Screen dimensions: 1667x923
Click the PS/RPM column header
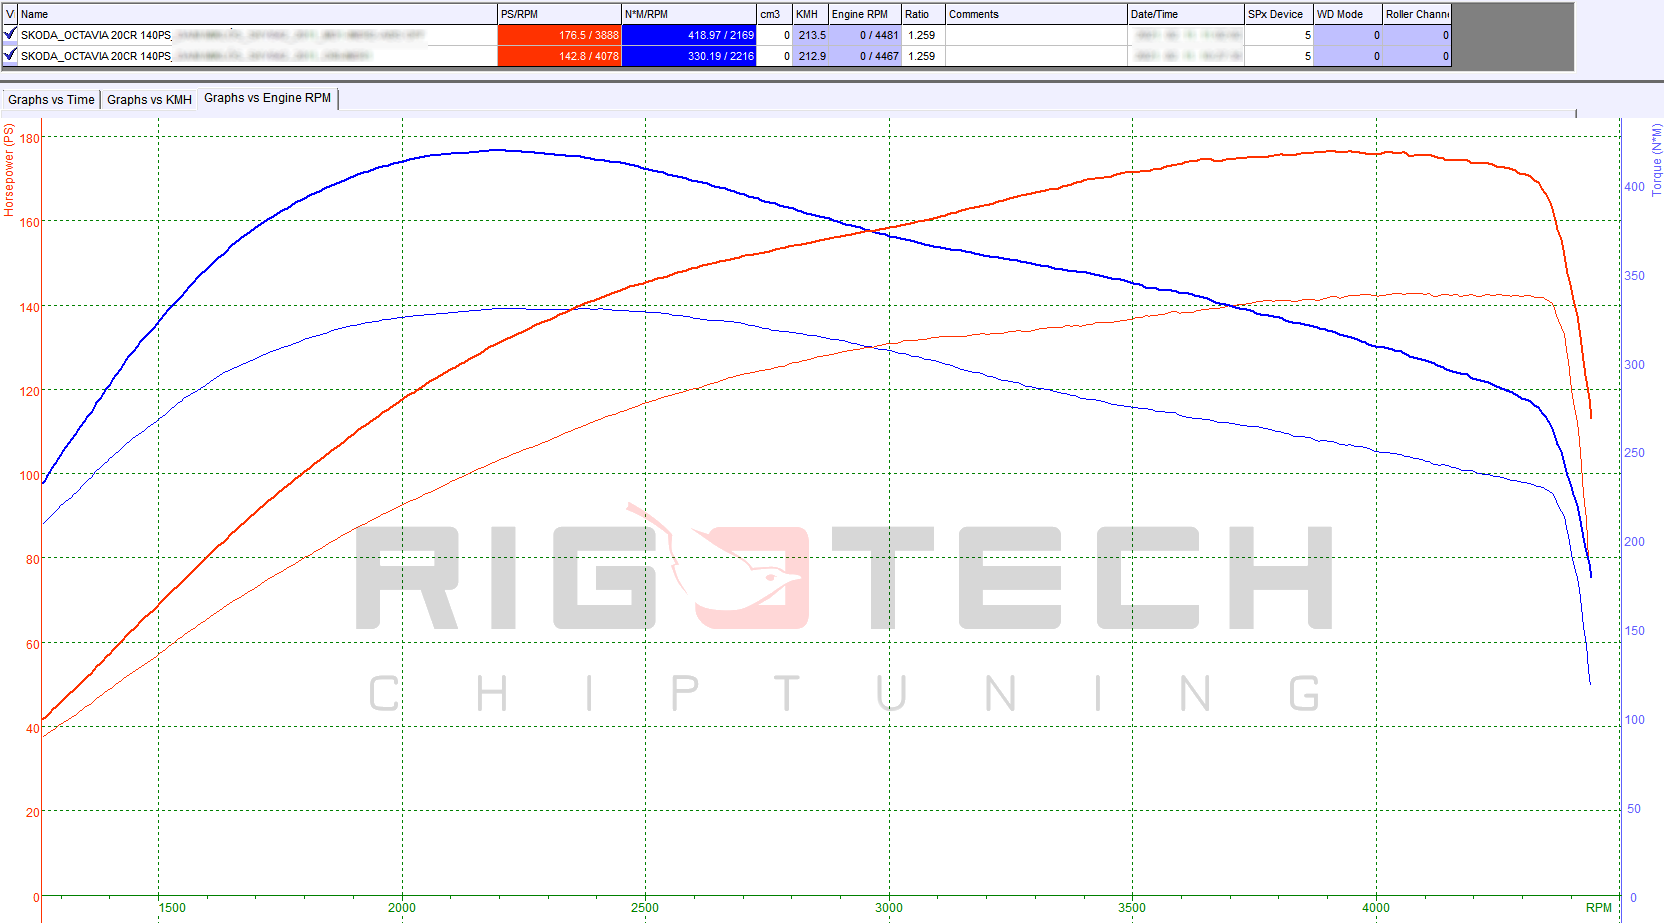click(559, 14)
